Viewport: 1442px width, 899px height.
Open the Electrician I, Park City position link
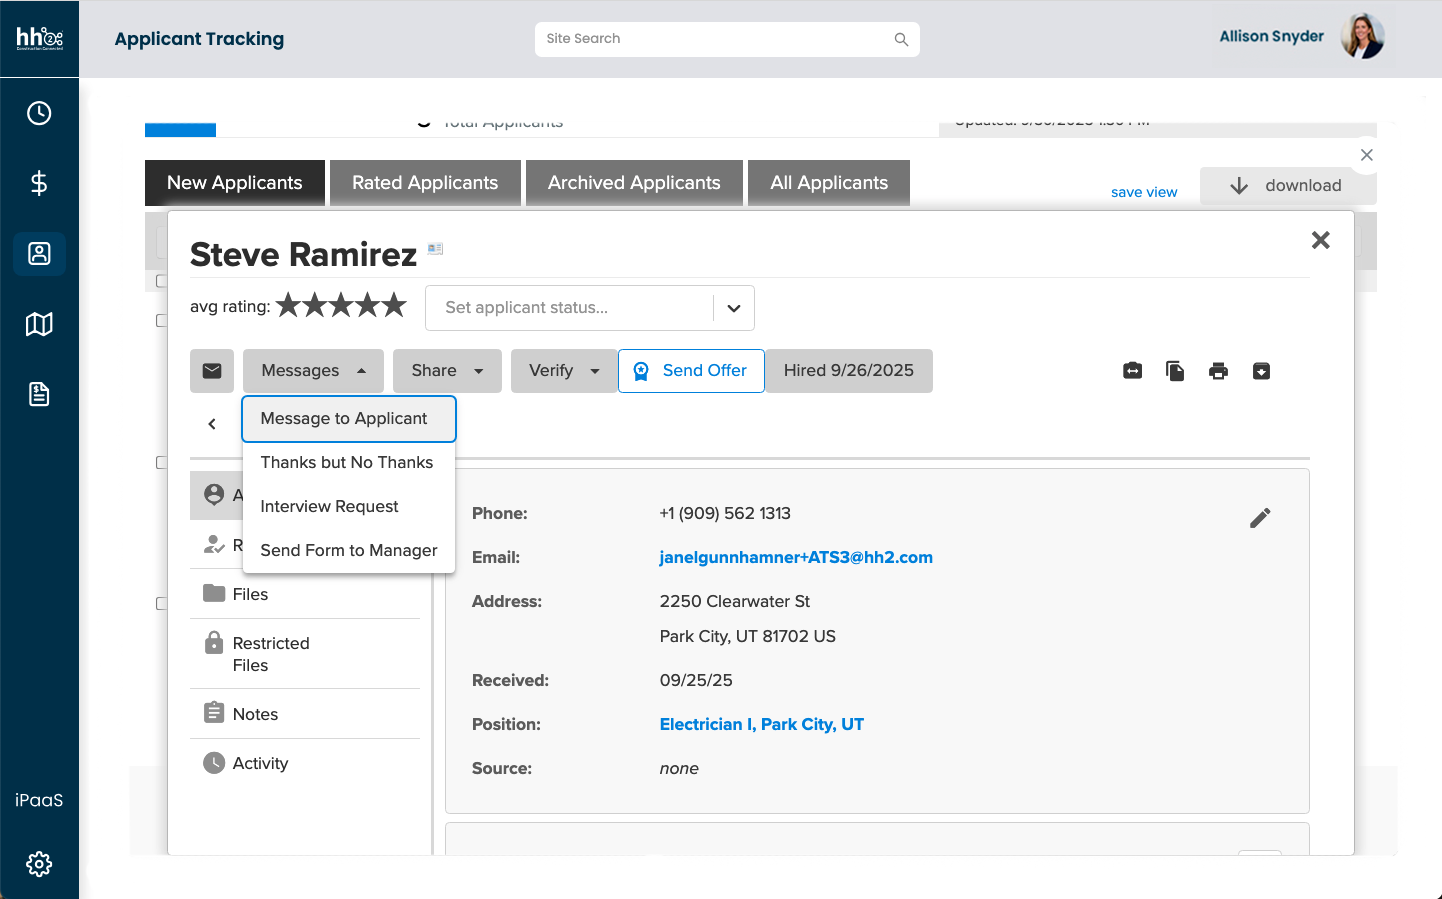click(761, 725)
